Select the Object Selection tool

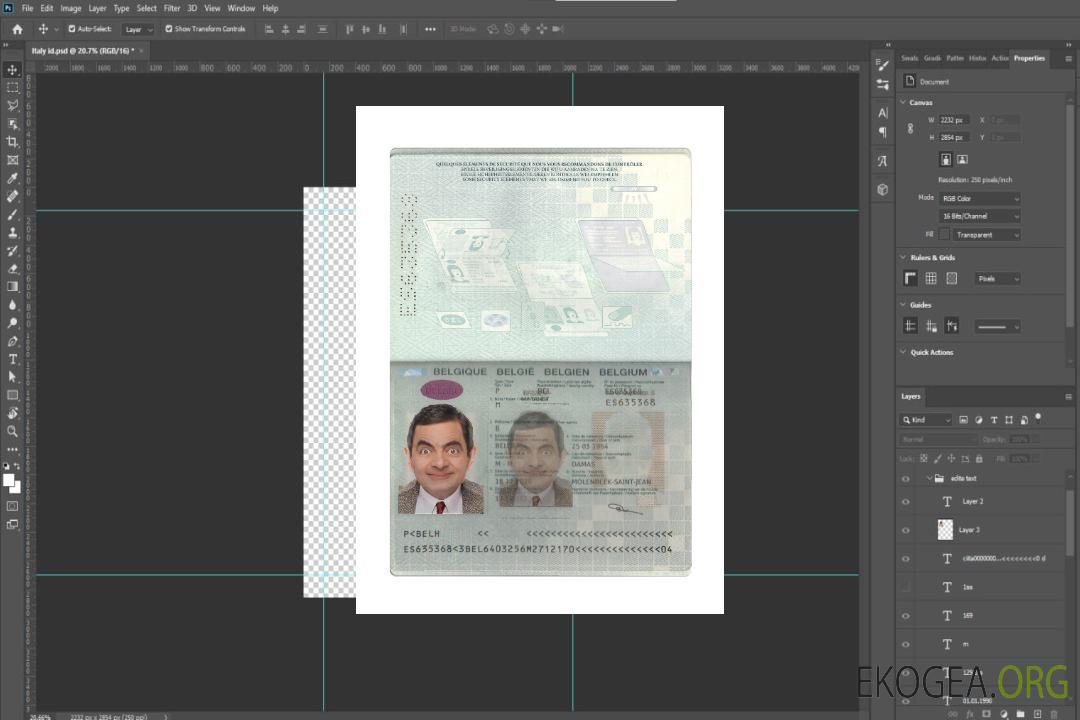pyautogui.click(x=12, y=124)
